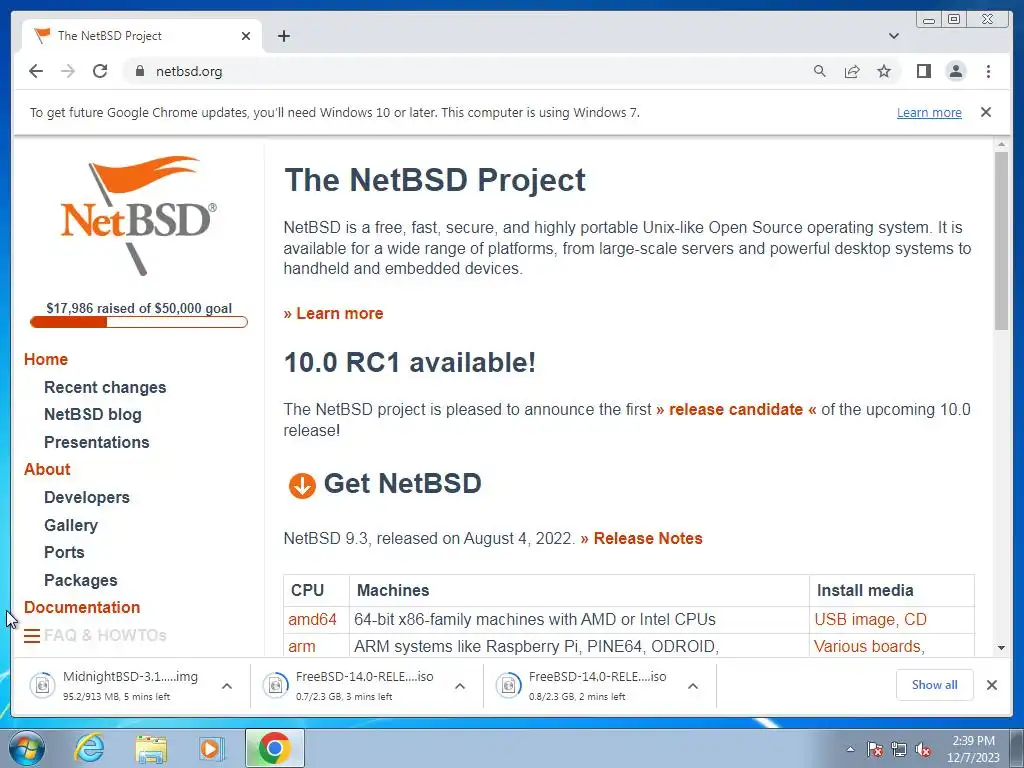Click the page scrollbar down arrow

tap(1001, 648)
